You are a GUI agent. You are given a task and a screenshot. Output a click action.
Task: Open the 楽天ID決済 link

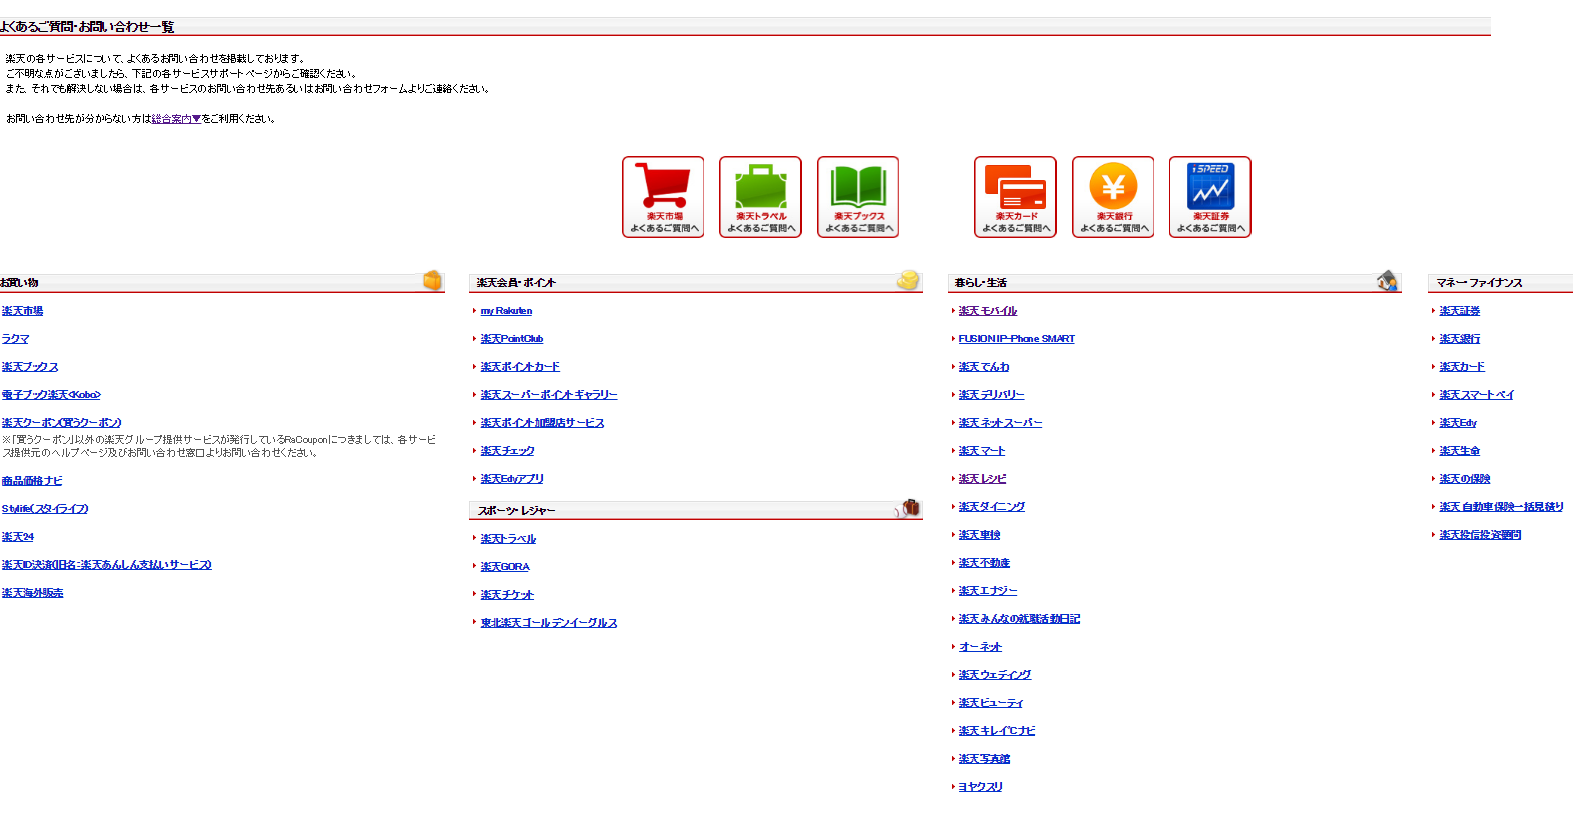pos(106,565)
